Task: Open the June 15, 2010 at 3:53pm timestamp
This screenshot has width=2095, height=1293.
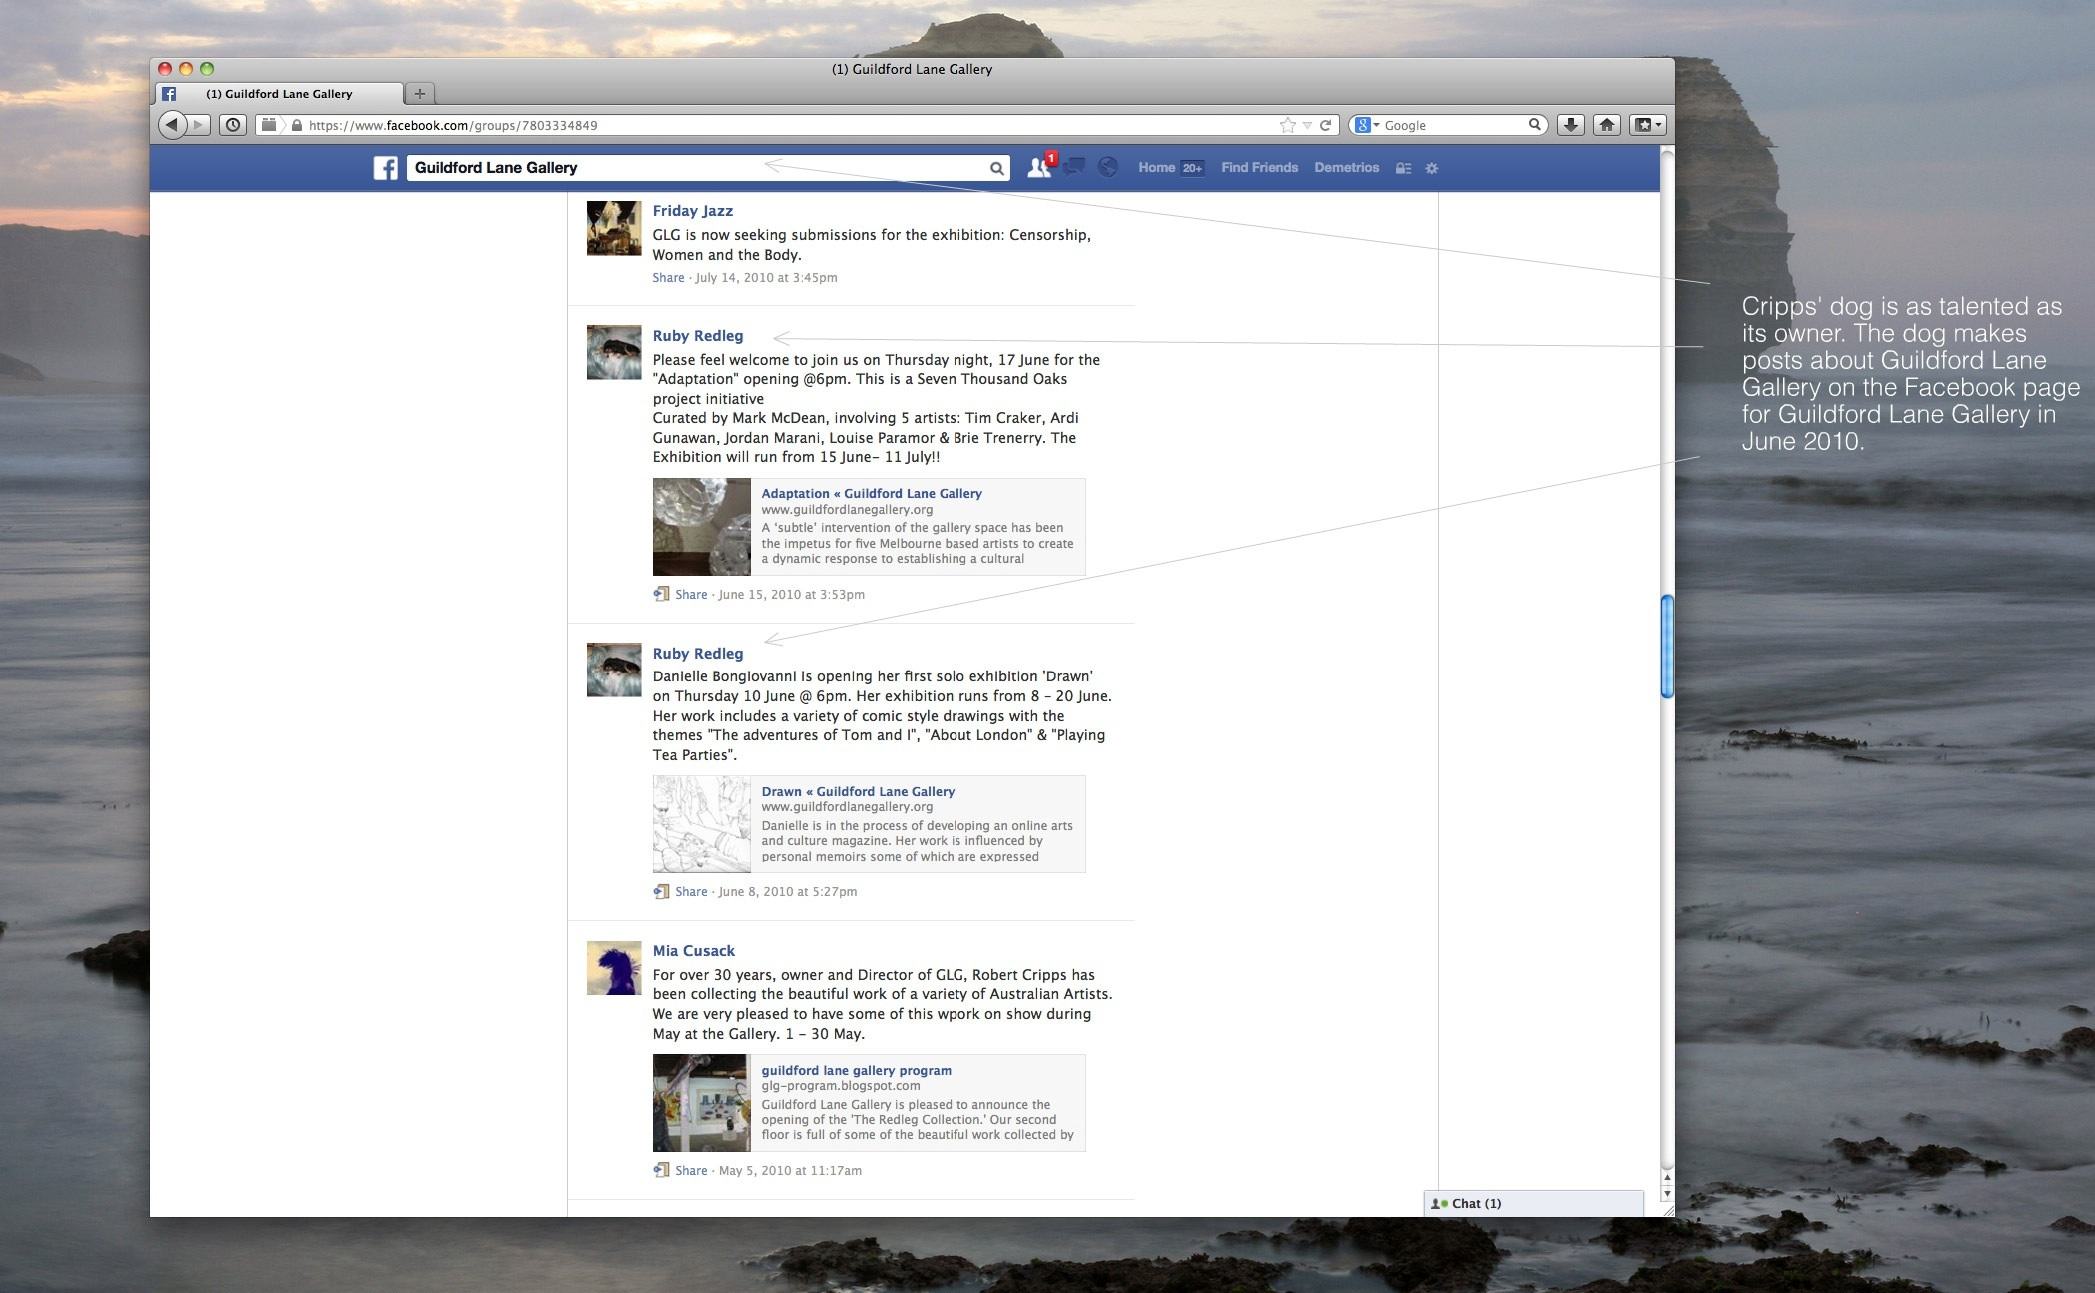Action: tap(791, 595)
